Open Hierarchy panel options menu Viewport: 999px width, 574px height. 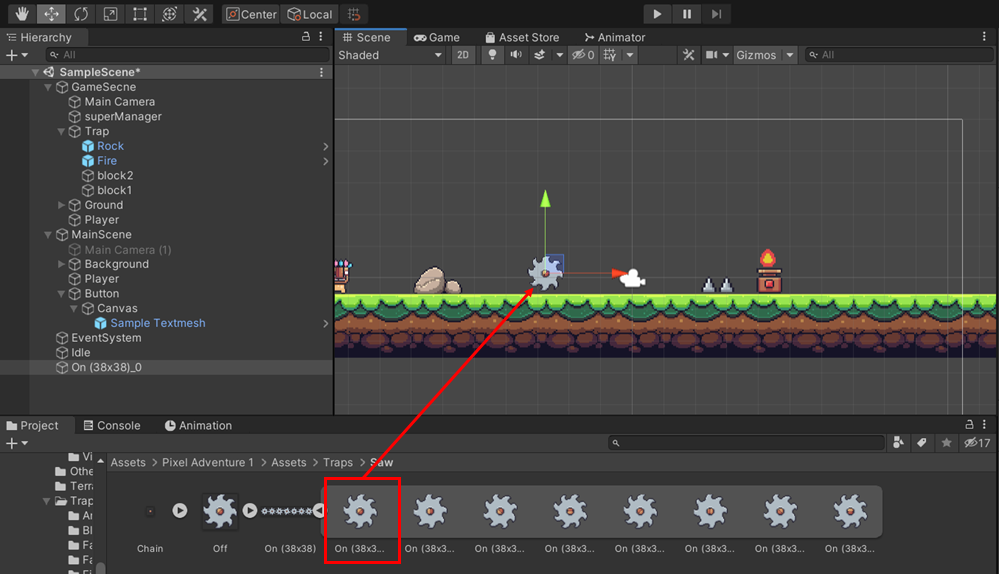point(321,37)
